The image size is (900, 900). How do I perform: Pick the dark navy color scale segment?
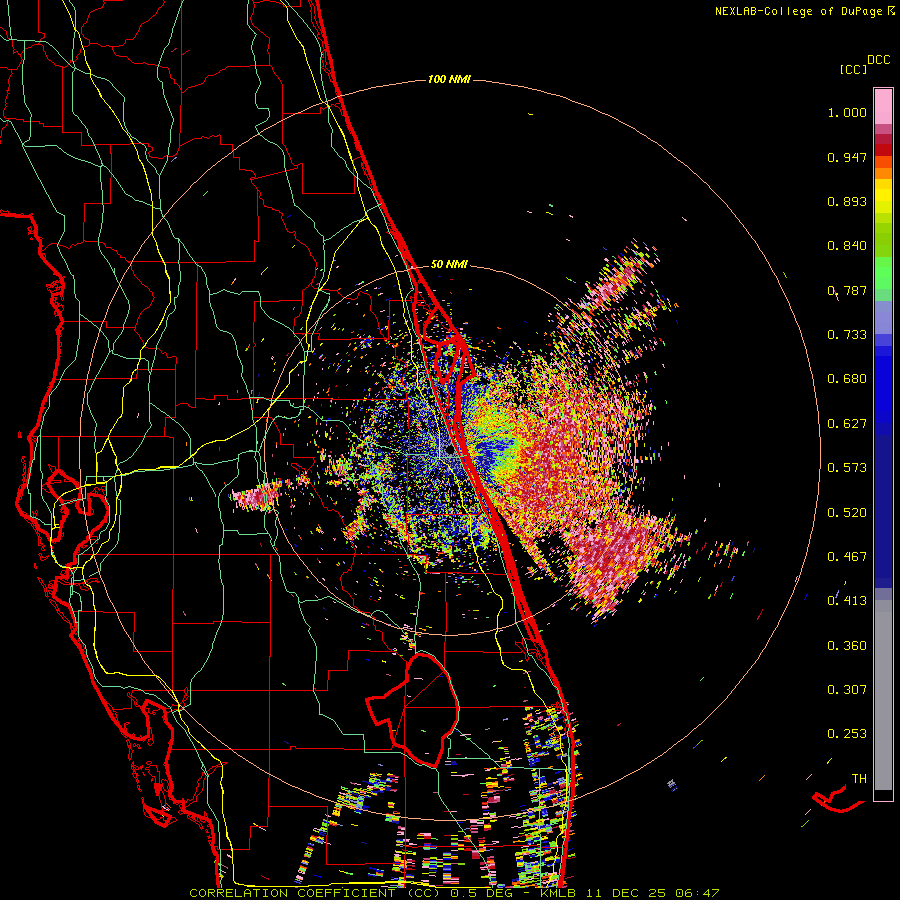click(x=883, y=511)
